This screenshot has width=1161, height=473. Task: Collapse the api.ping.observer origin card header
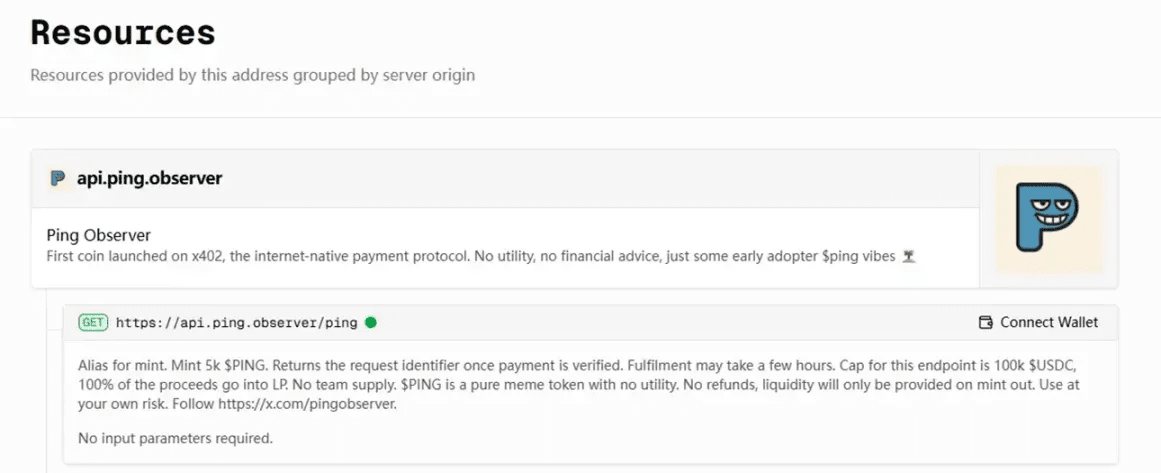(600, 179)
